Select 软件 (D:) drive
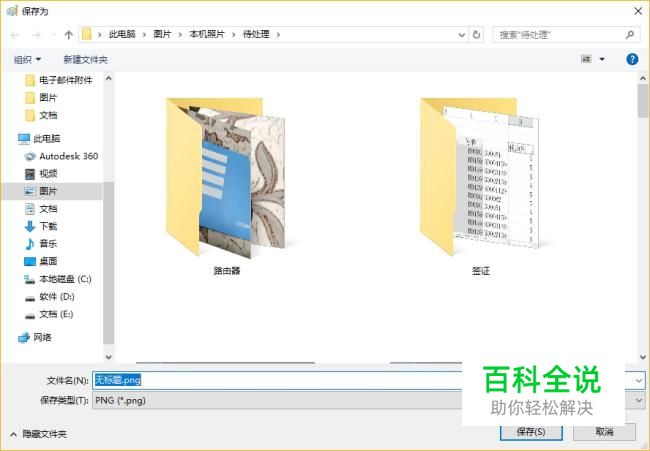650x451 pixels. 50,297
